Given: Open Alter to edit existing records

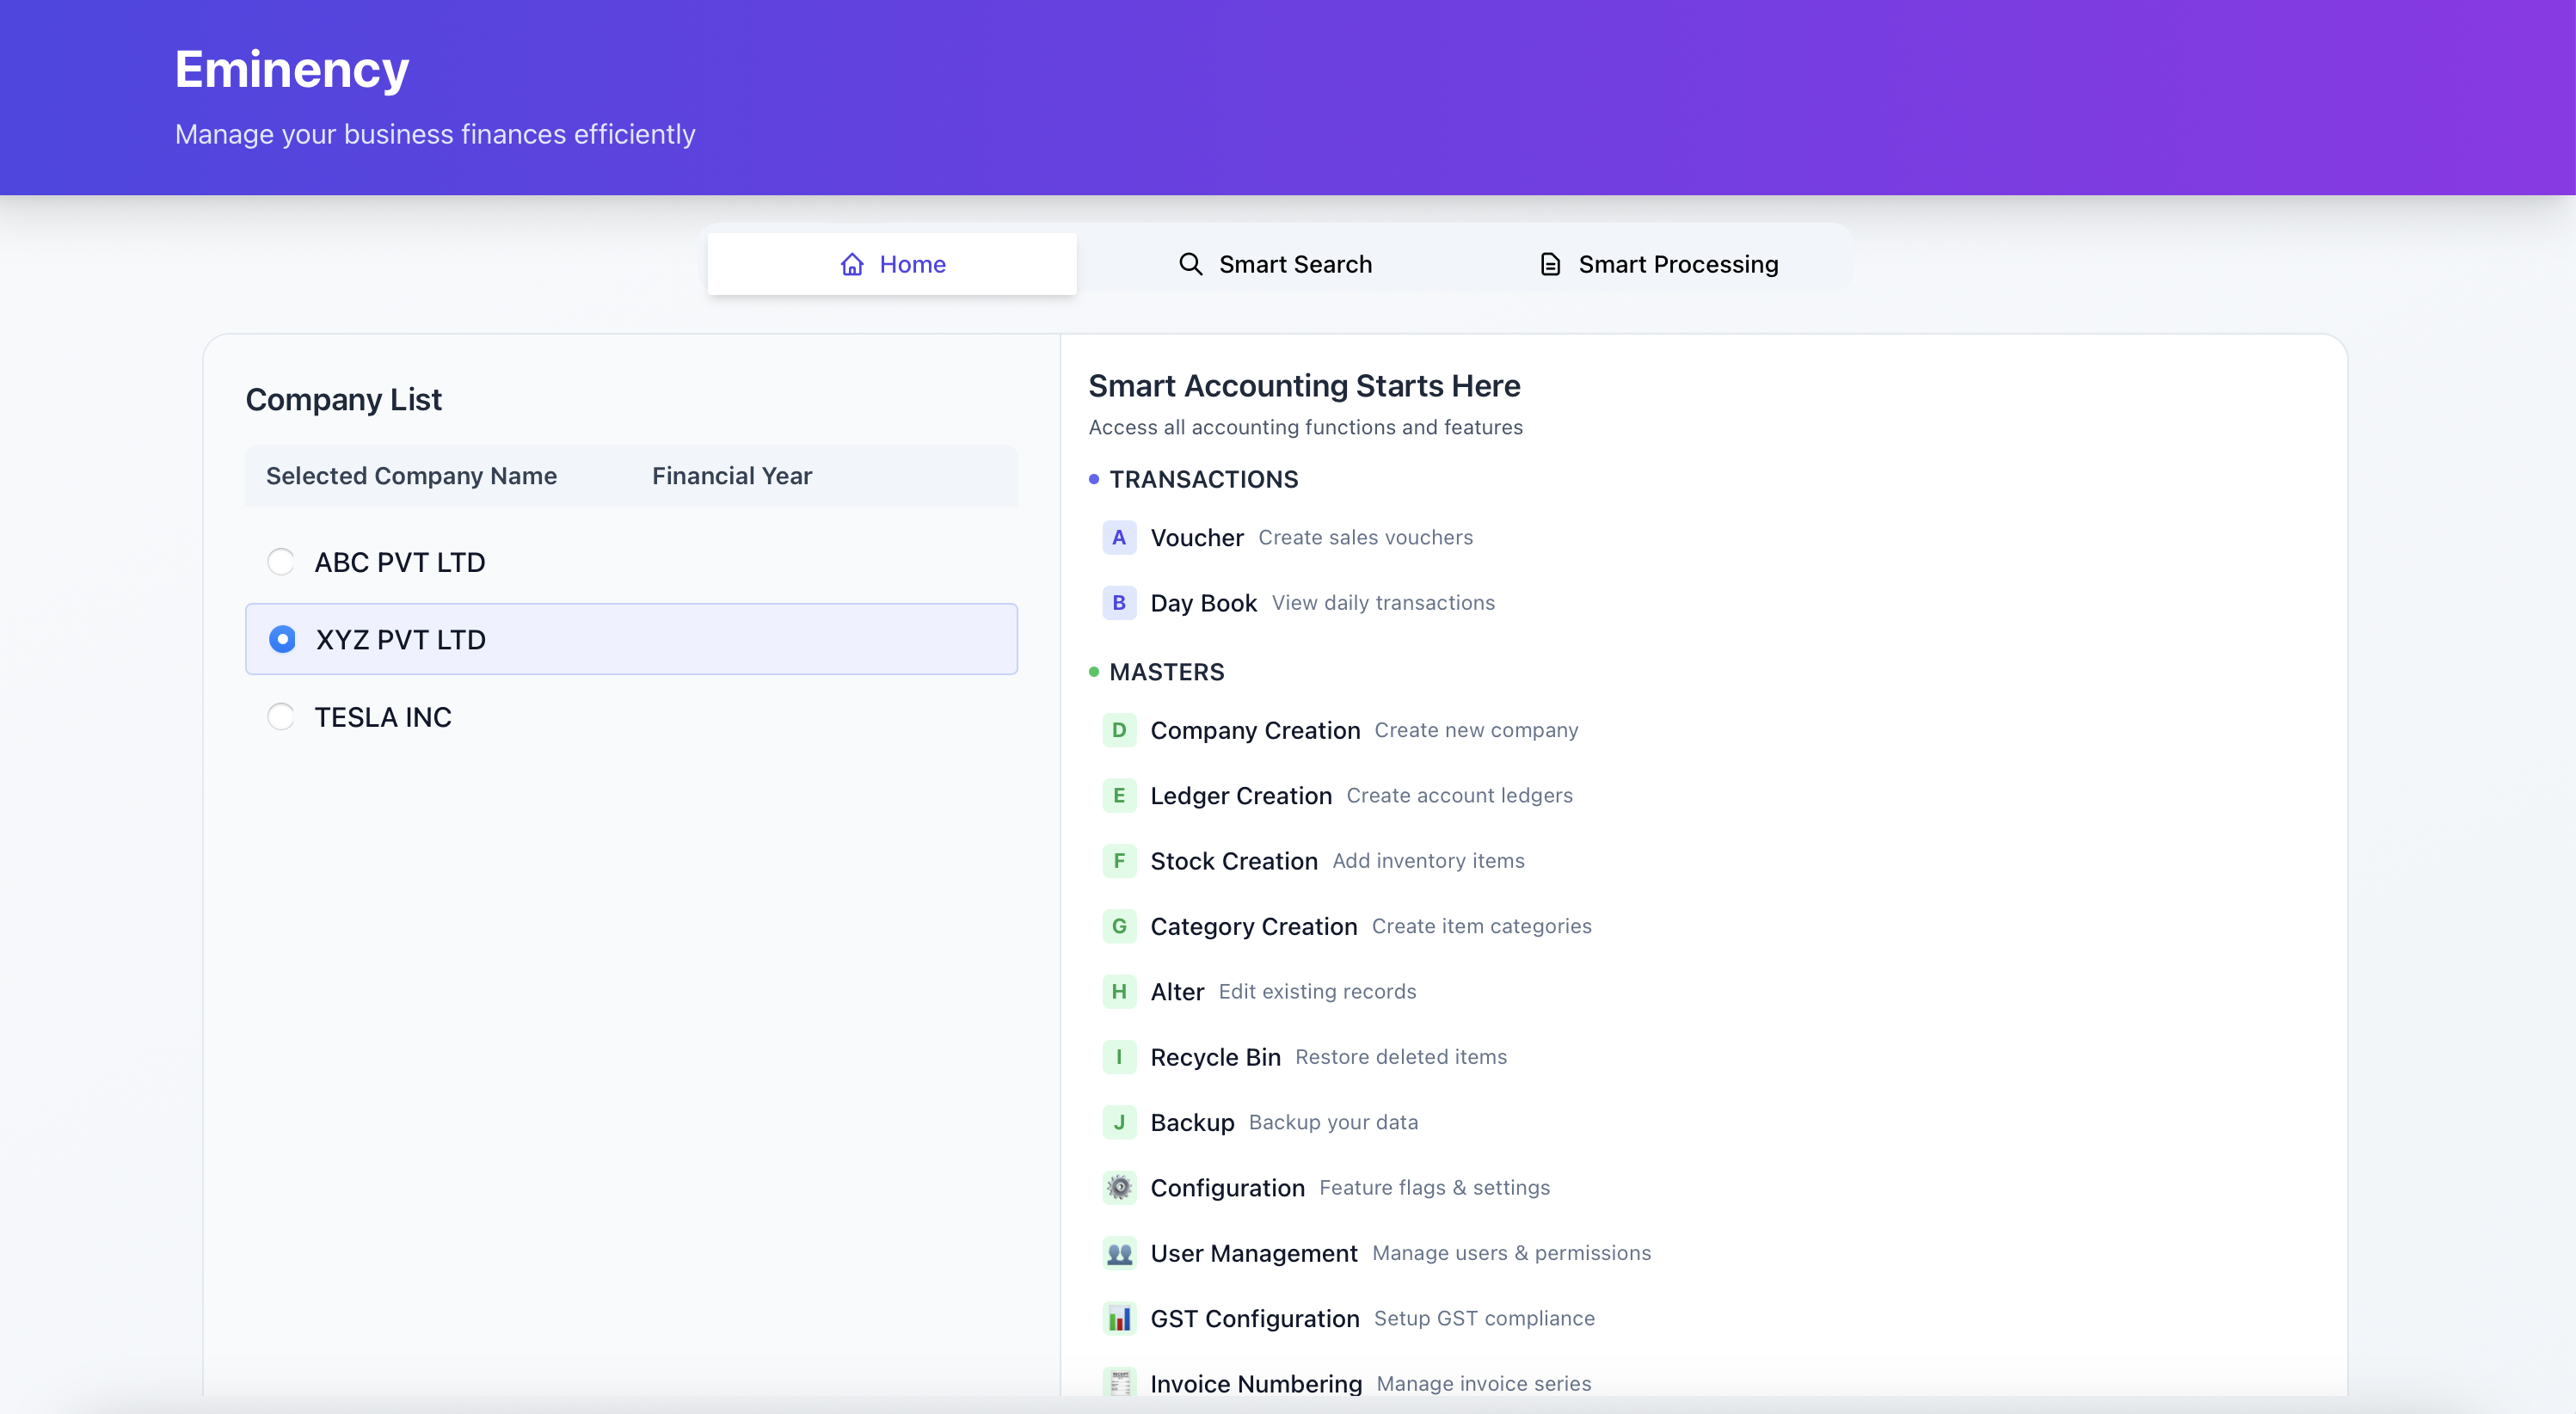Looking at the screenshot, I should (1177, 992).
